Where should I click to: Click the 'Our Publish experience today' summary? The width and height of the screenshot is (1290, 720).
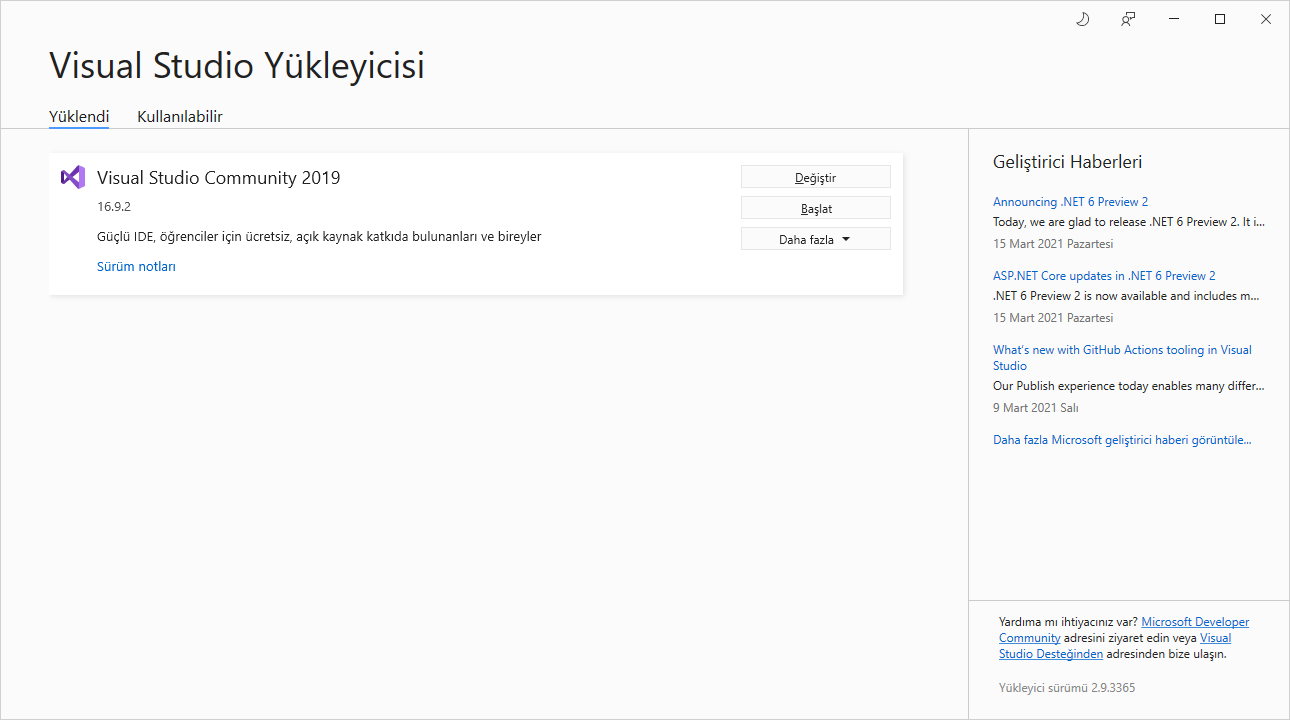click(1129, 386)
